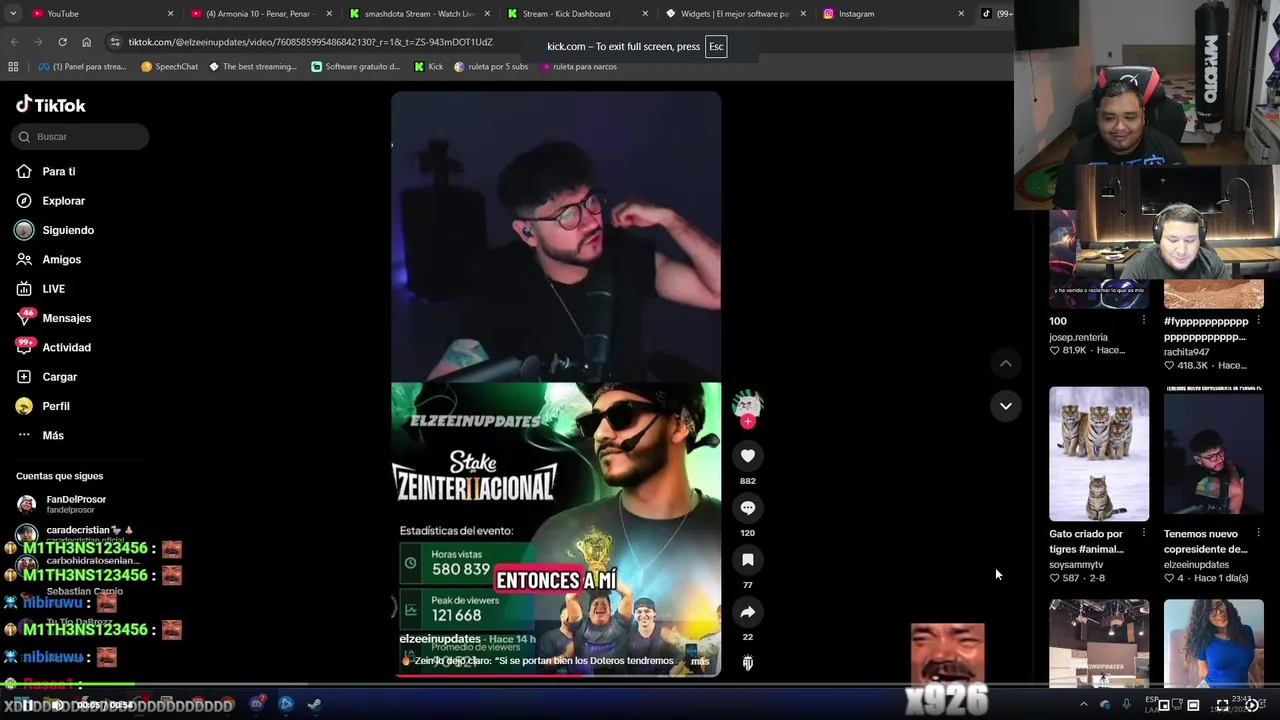Open 'ruleta por 5 subs' bookmark
Viewport: 1280px width, 720px height.
(x=491, y=67)
